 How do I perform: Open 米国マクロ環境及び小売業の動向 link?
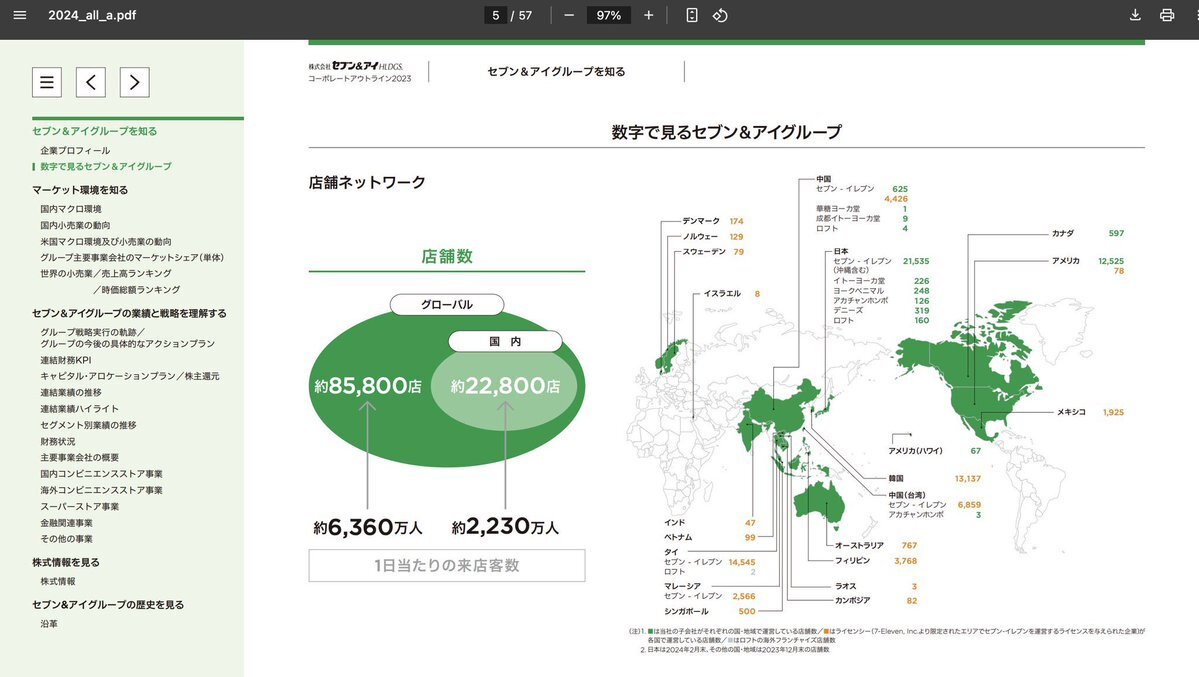tap(106, 242)
